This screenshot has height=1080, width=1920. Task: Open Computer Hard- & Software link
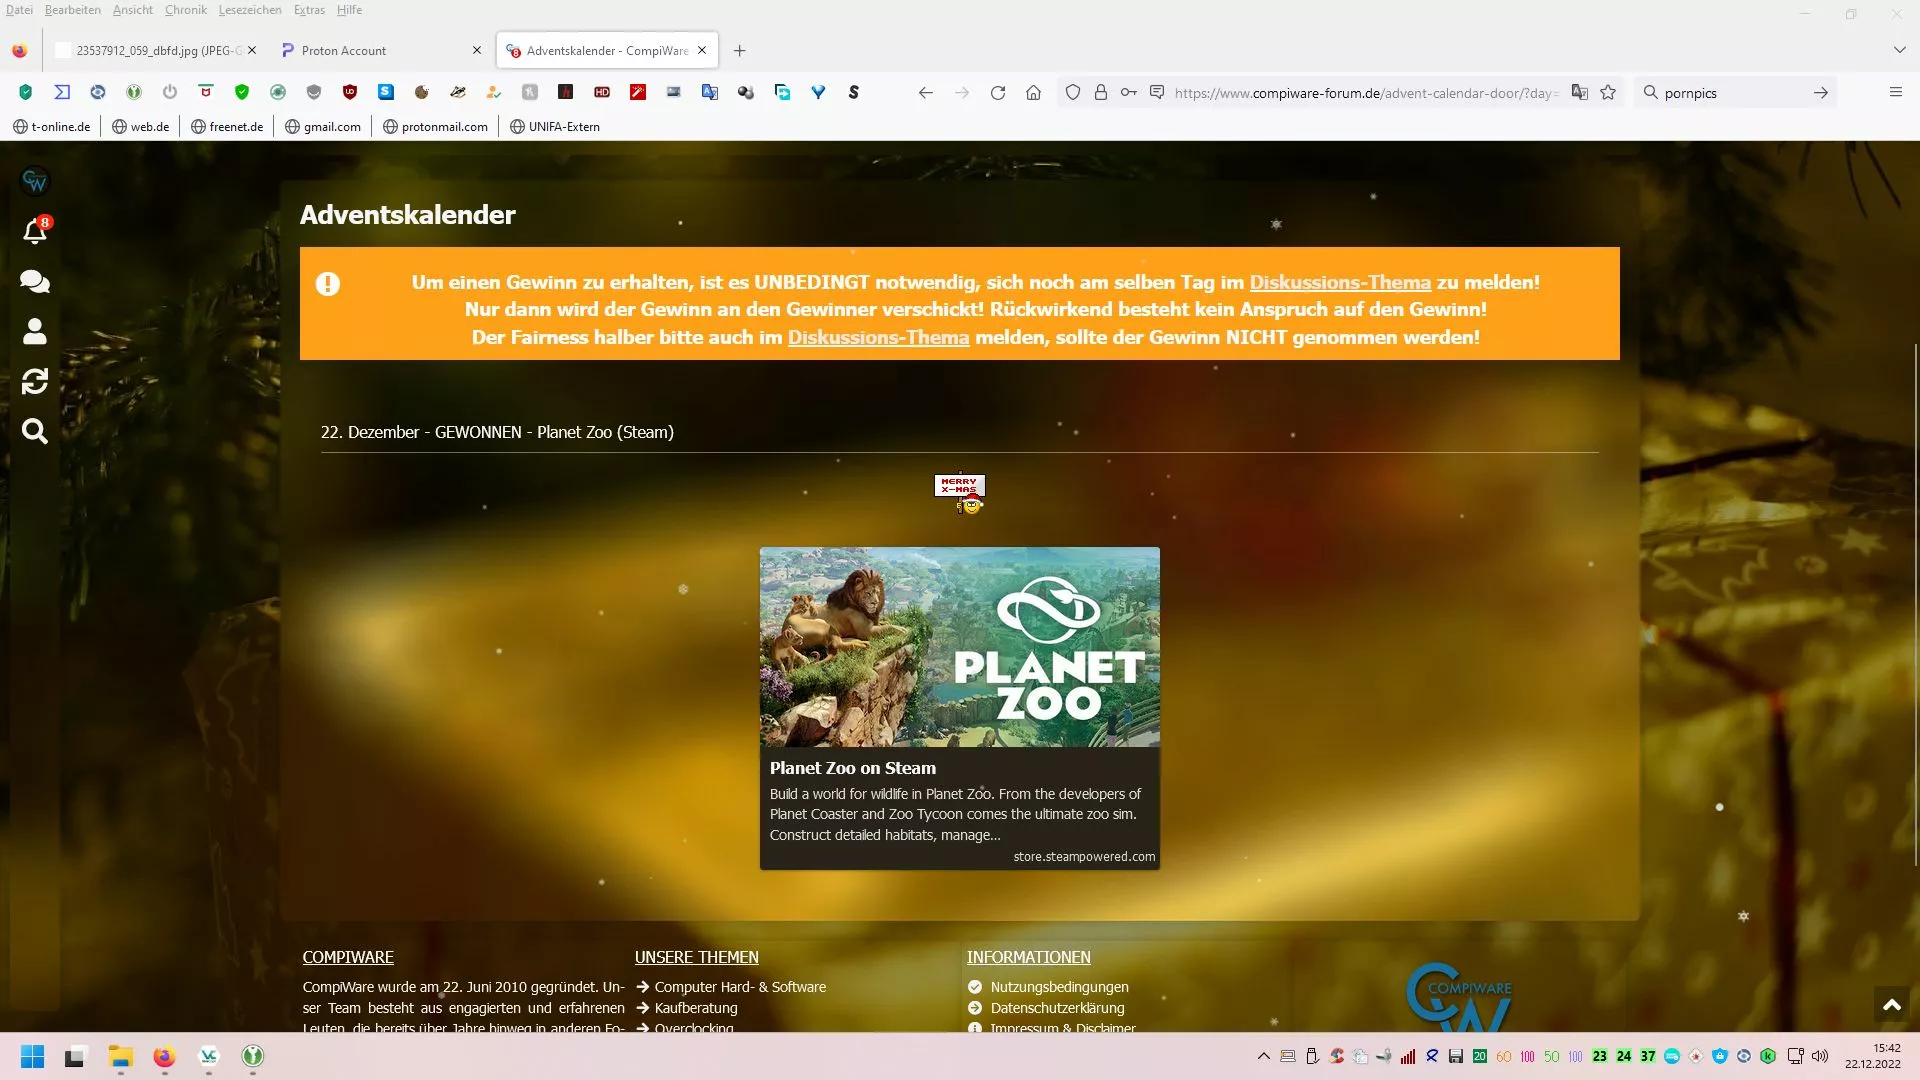(740, 987)
